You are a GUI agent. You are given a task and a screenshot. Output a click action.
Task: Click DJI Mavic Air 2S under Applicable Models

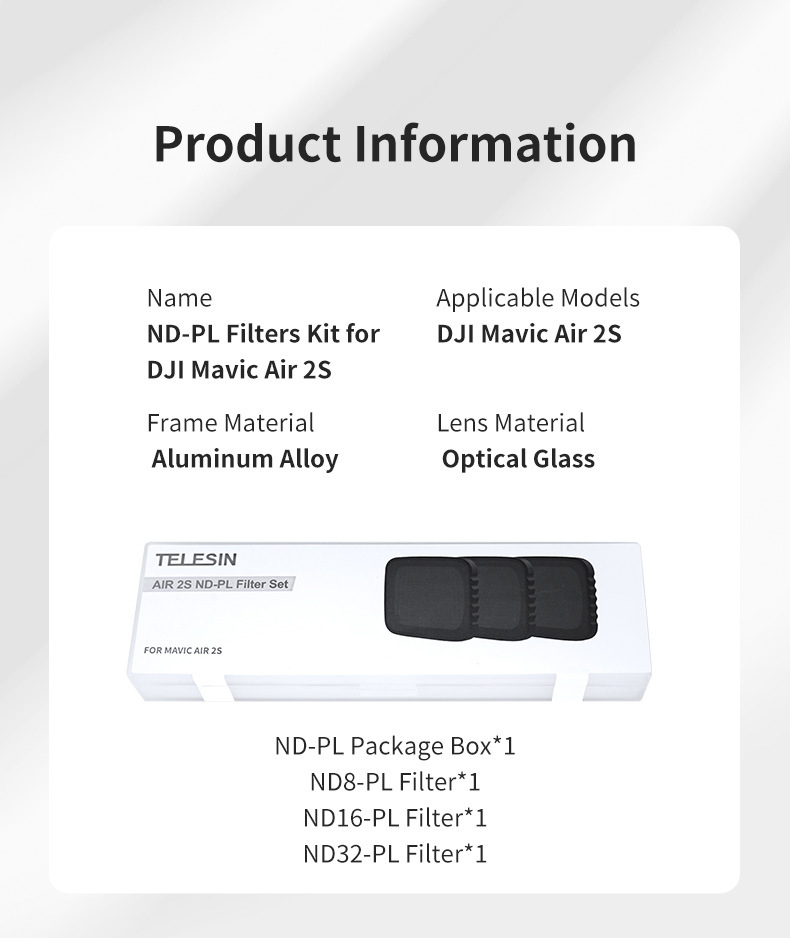click(529, 334)
